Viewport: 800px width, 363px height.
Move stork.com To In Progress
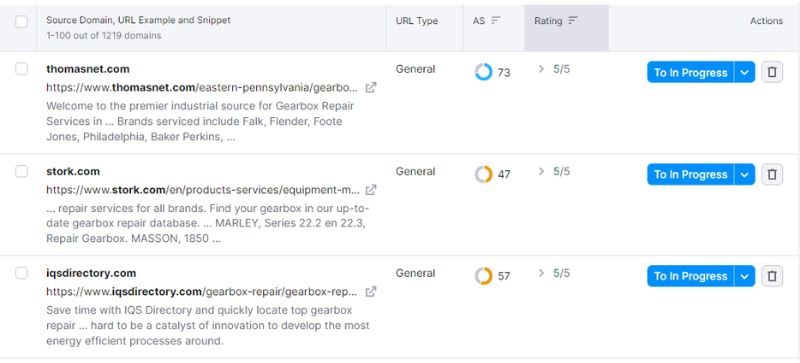tap(690, 175)
